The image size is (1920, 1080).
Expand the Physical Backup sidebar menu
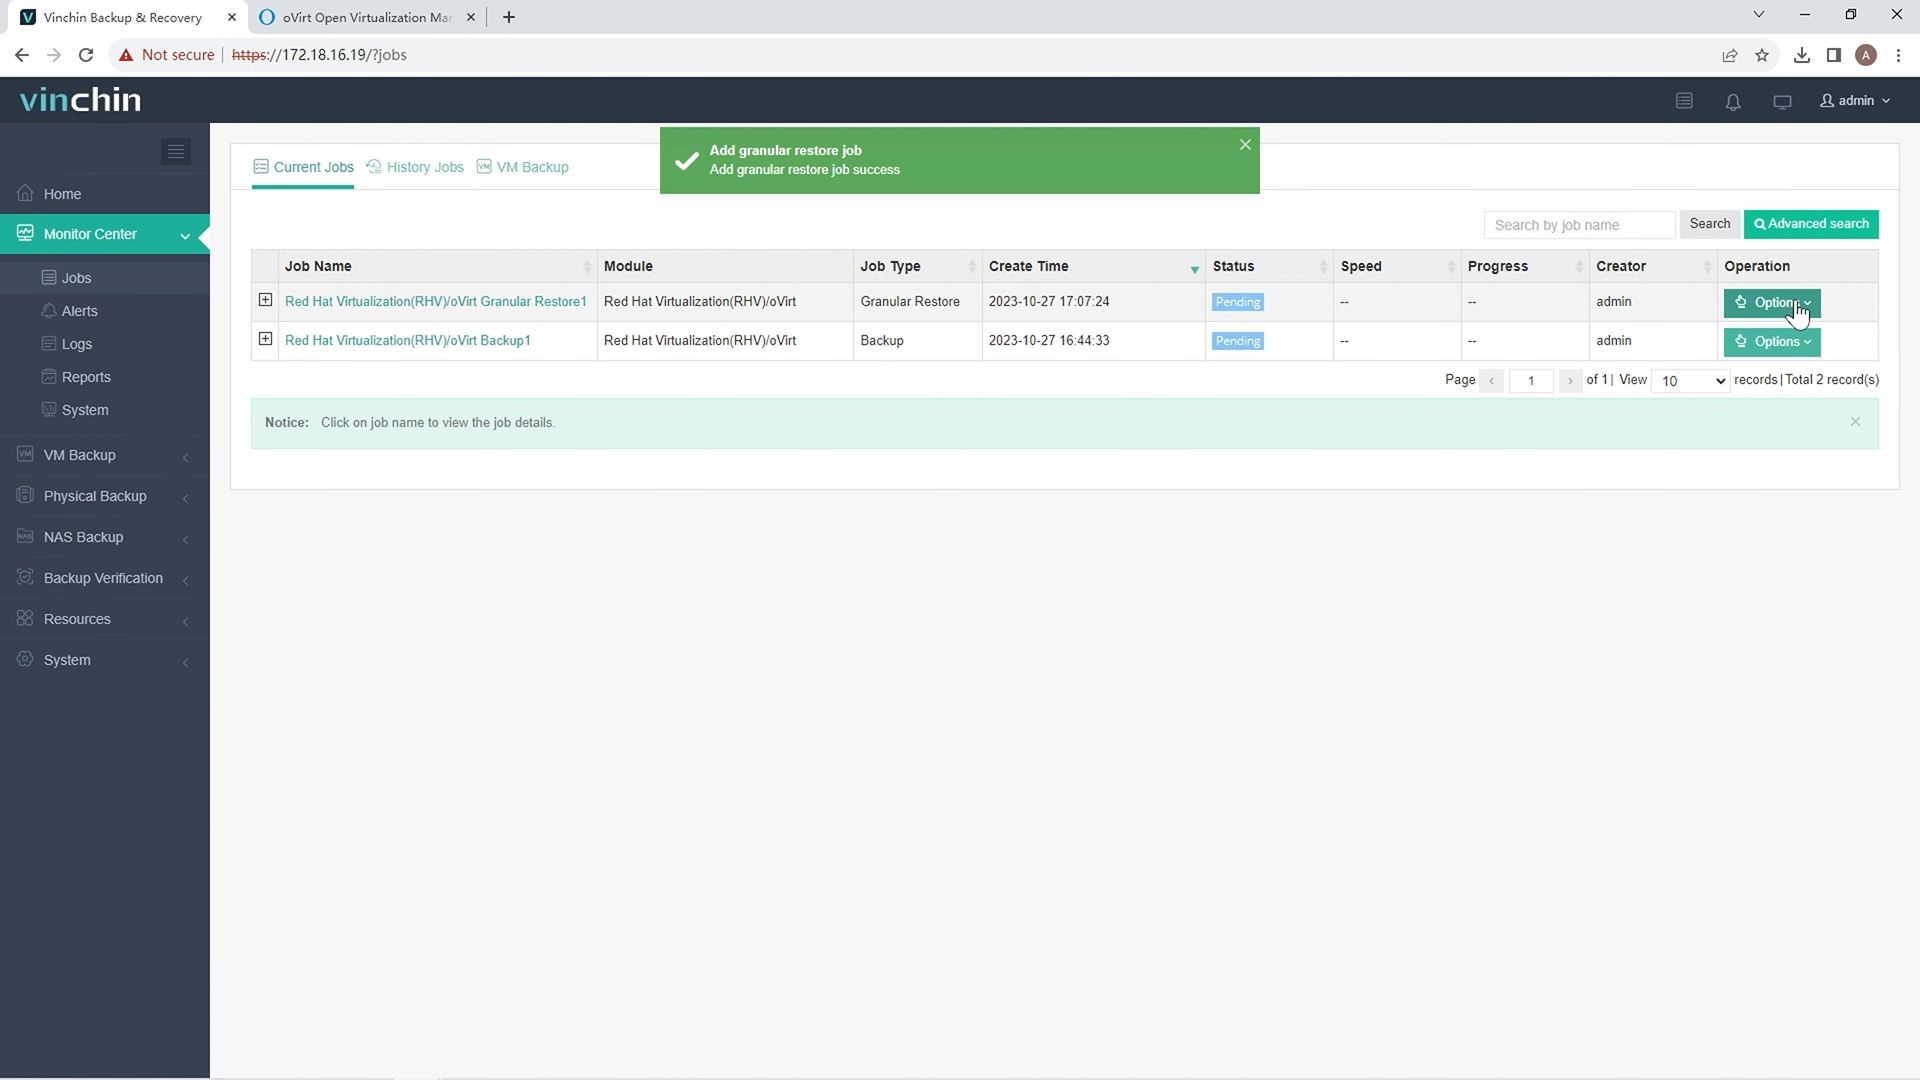click(185, 497)
